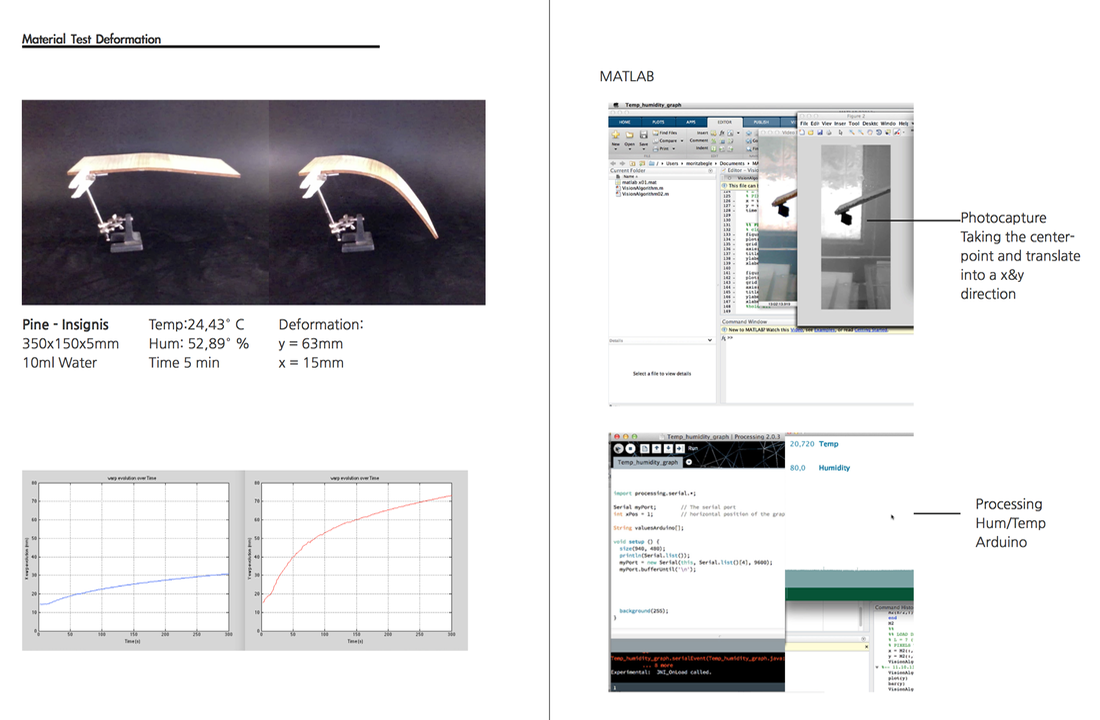This screenshot has width=1100, height=720.
Task: Select VisionAlgorithm.m in Current Folder
Action: click(x=641, y=188)
